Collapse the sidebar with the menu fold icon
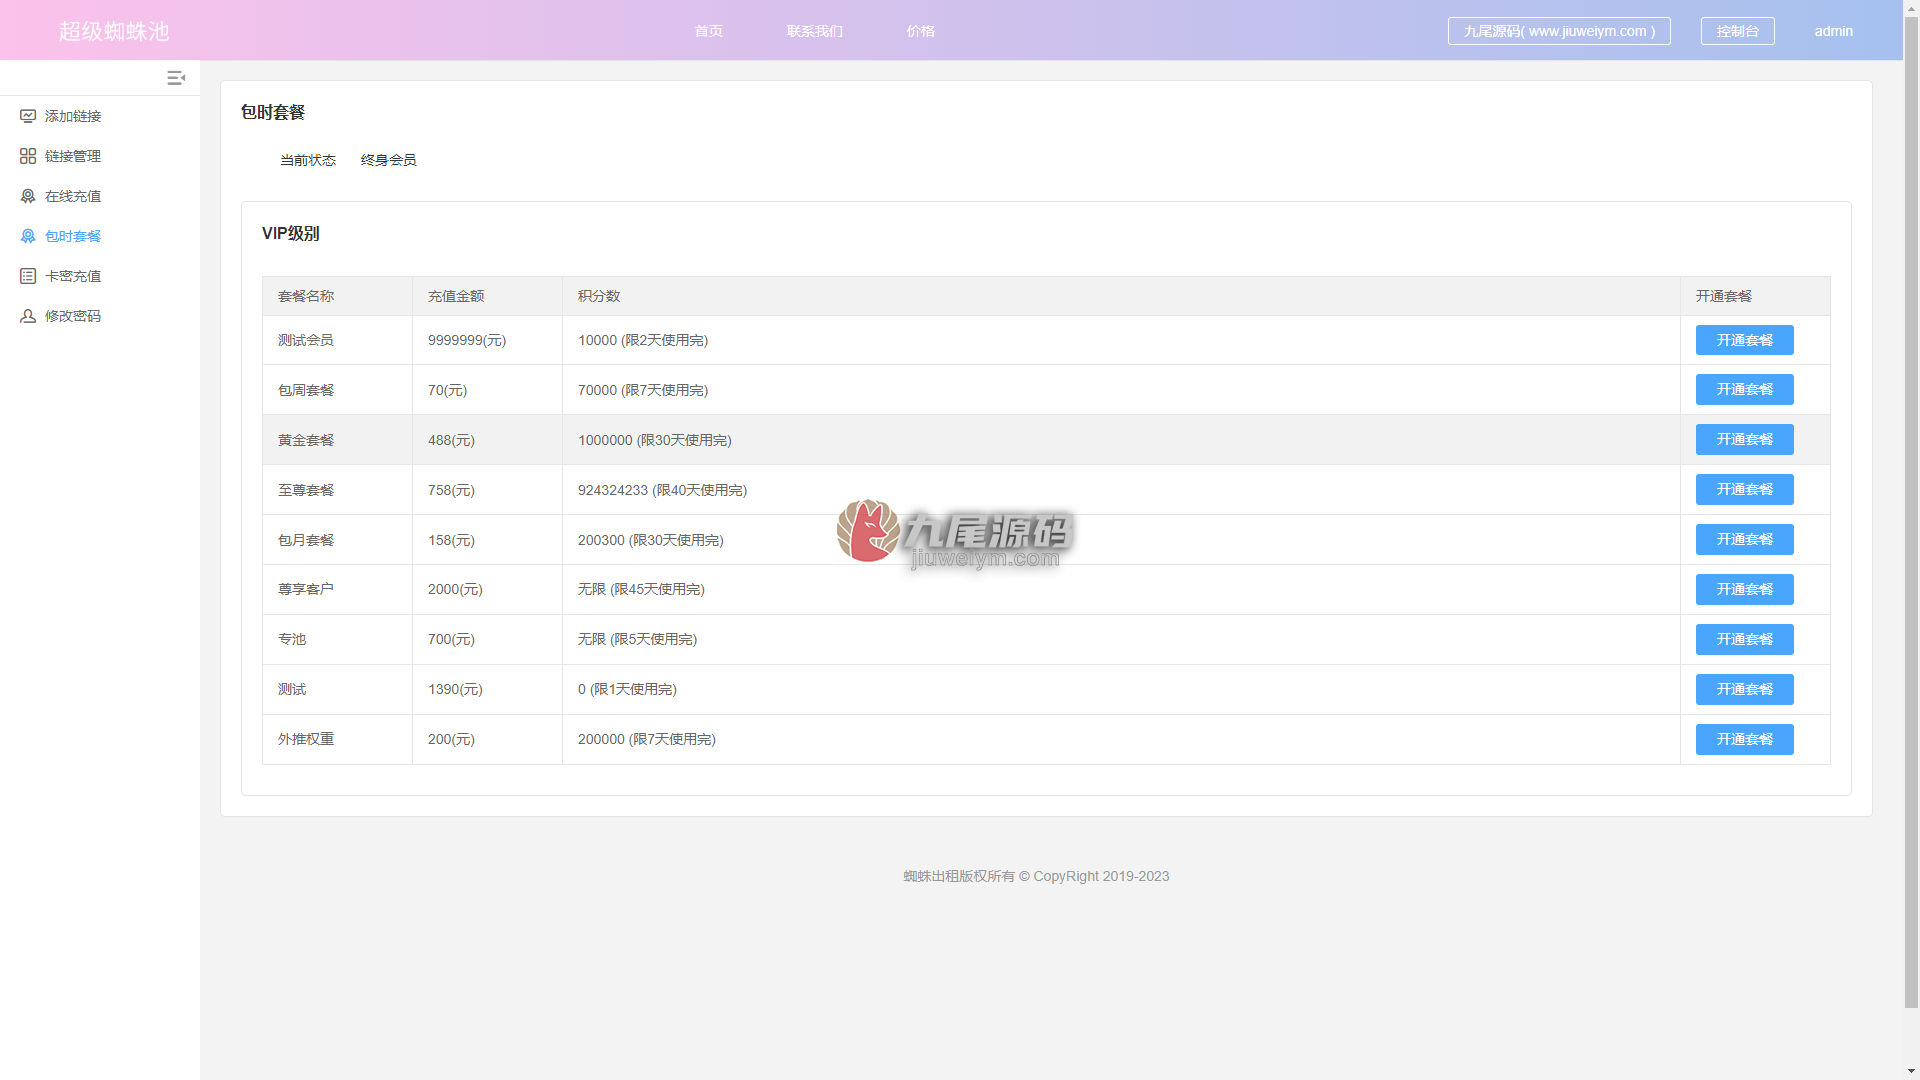 [176, 78]
